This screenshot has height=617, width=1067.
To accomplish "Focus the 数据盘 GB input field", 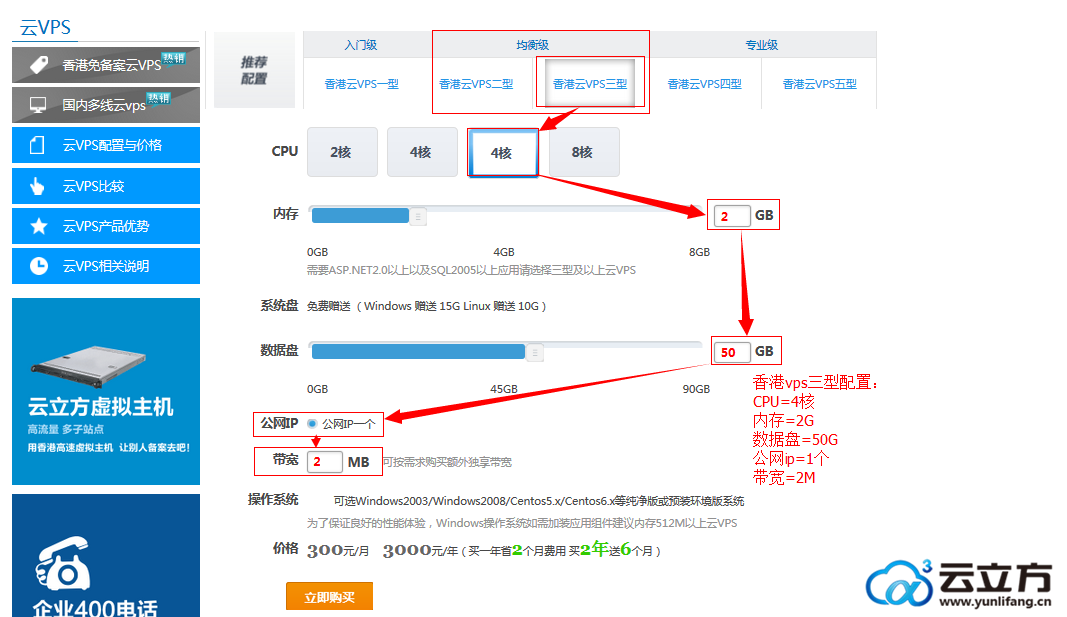I will click(732, 352).
